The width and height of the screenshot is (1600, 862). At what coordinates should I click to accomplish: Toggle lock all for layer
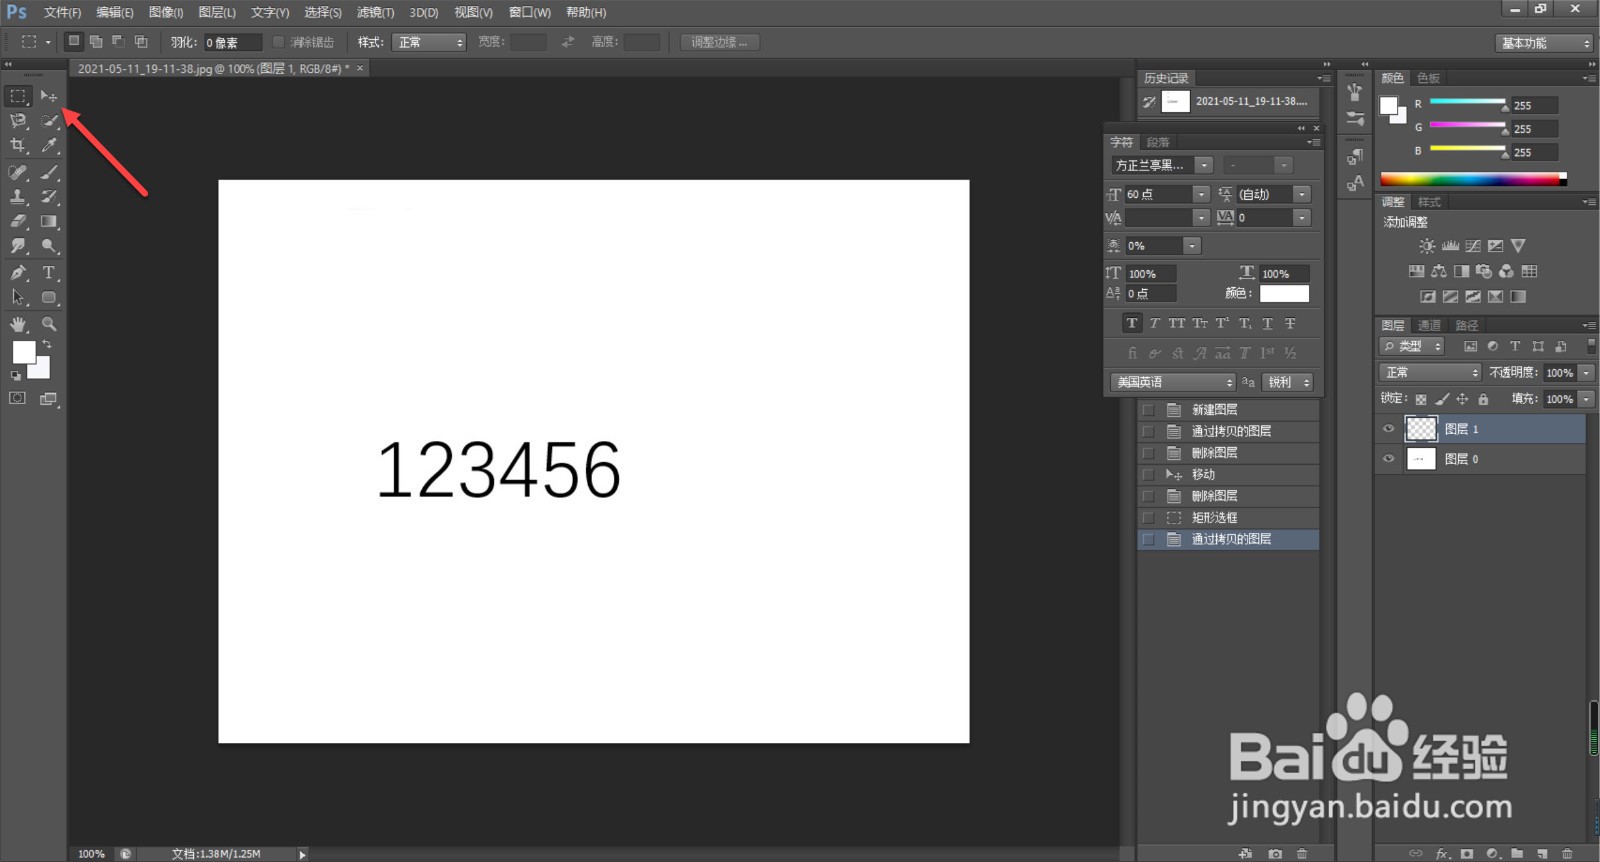coord(1483,399)
